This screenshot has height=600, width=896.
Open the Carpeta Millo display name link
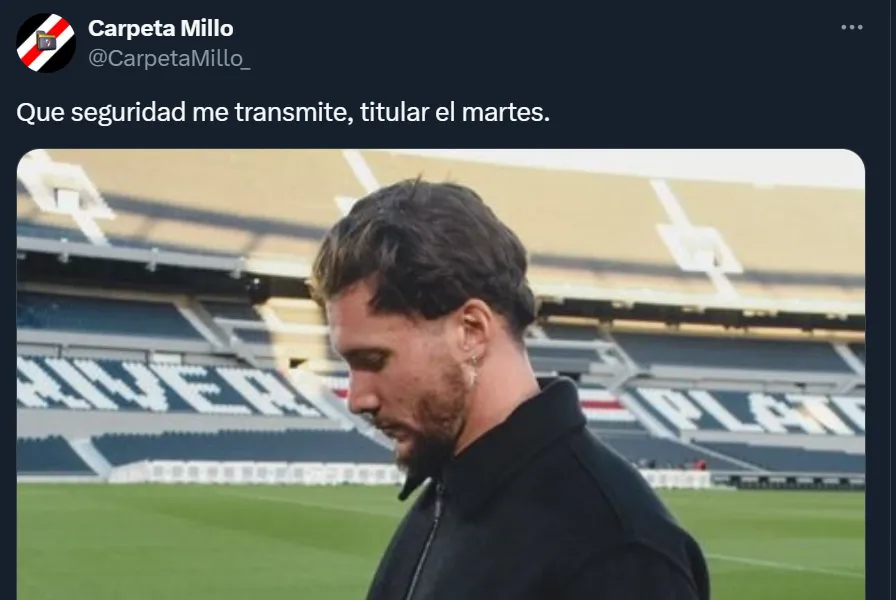pyautogui.click(x=161, y=28)
